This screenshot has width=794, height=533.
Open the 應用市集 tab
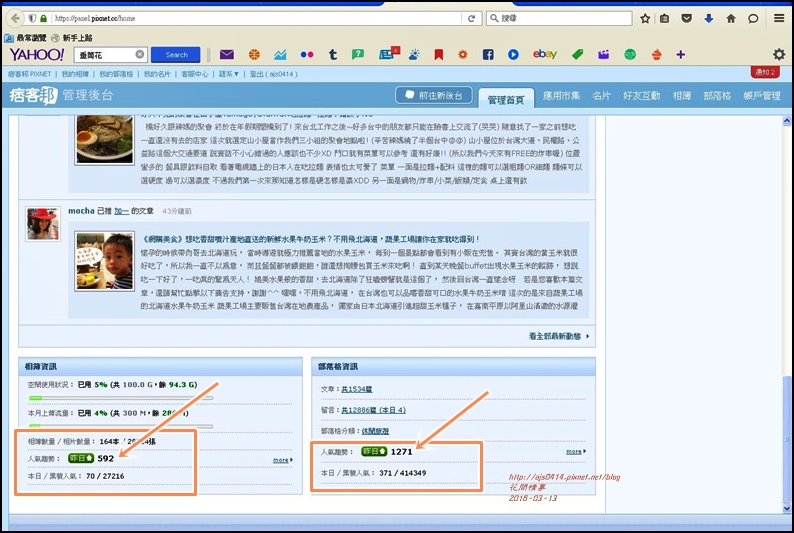561,96
